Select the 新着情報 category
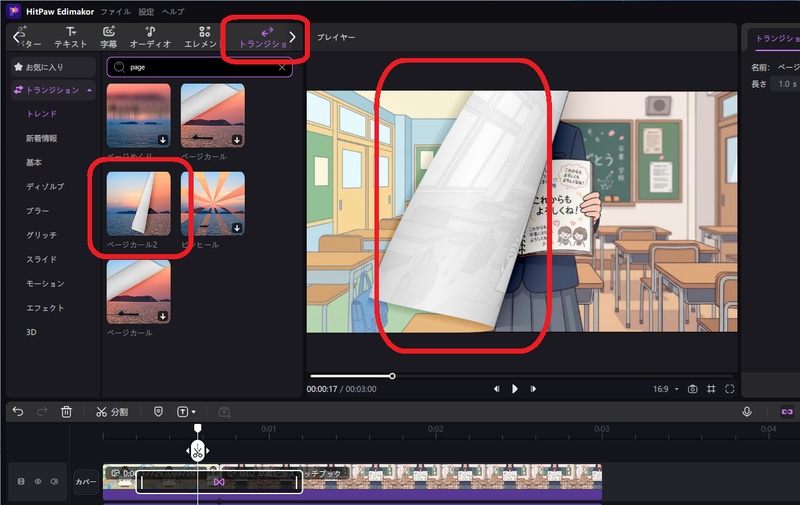 click(41, 138)
